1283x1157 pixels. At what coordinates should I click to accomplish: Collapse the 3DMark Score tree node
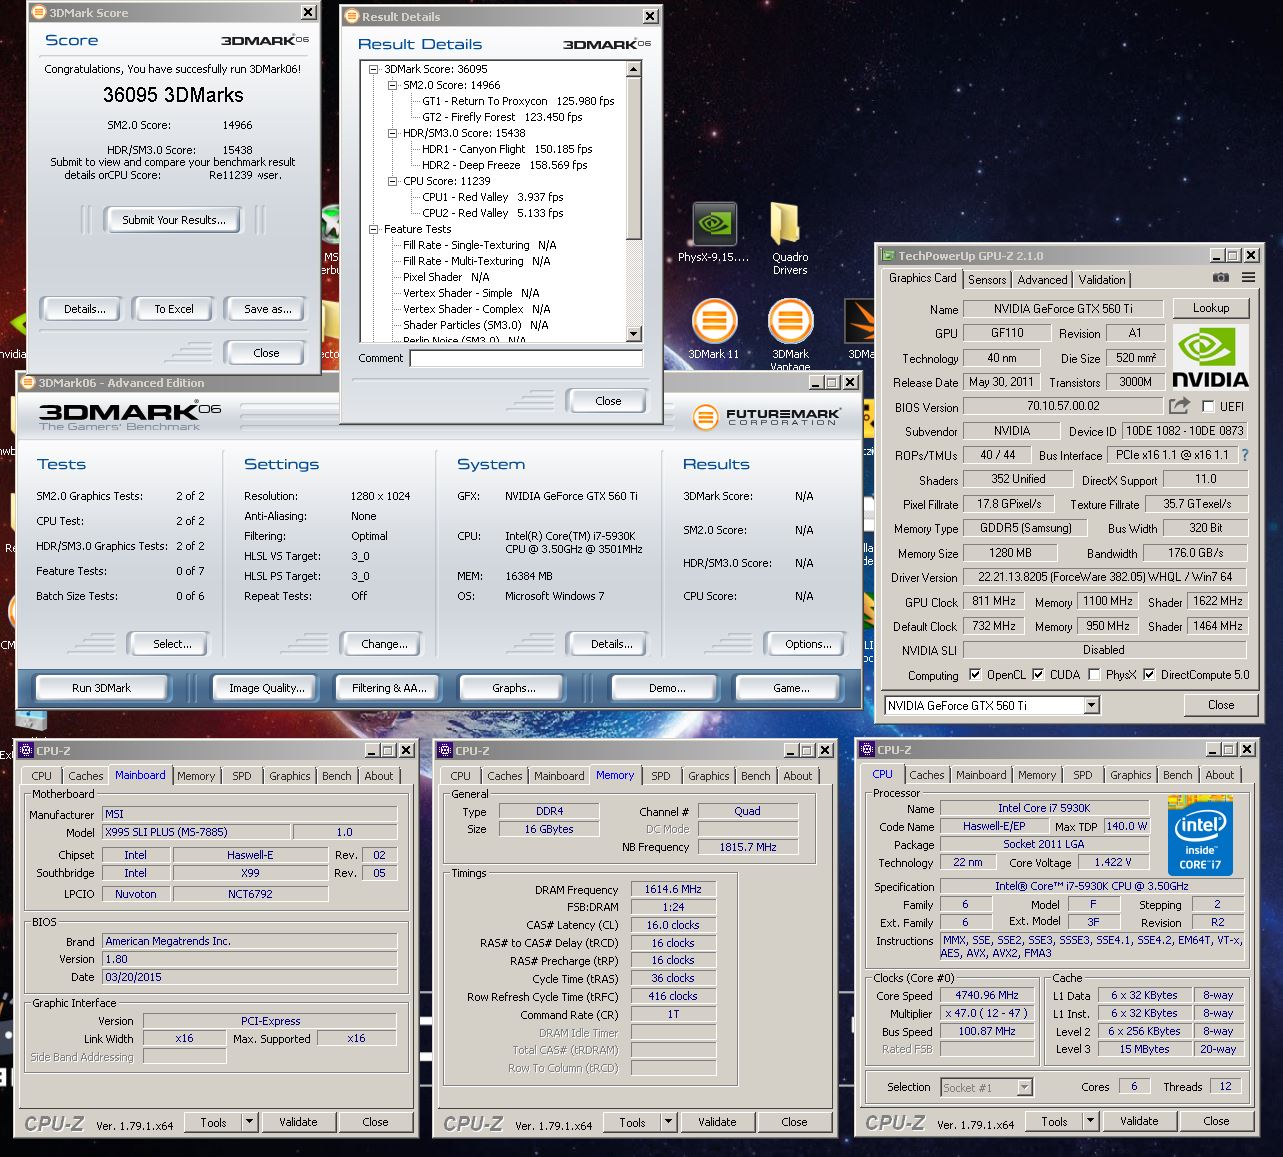(374, 69)
